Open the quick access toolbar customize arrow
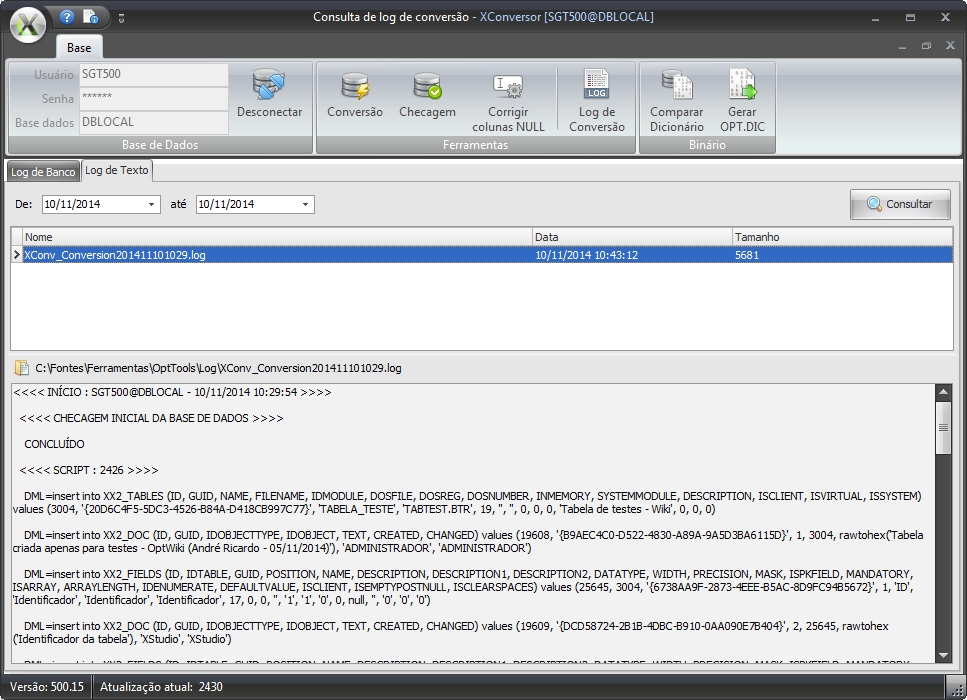This screenshot has width=967, height=700. pyautogui.click(x=120, y=18)
